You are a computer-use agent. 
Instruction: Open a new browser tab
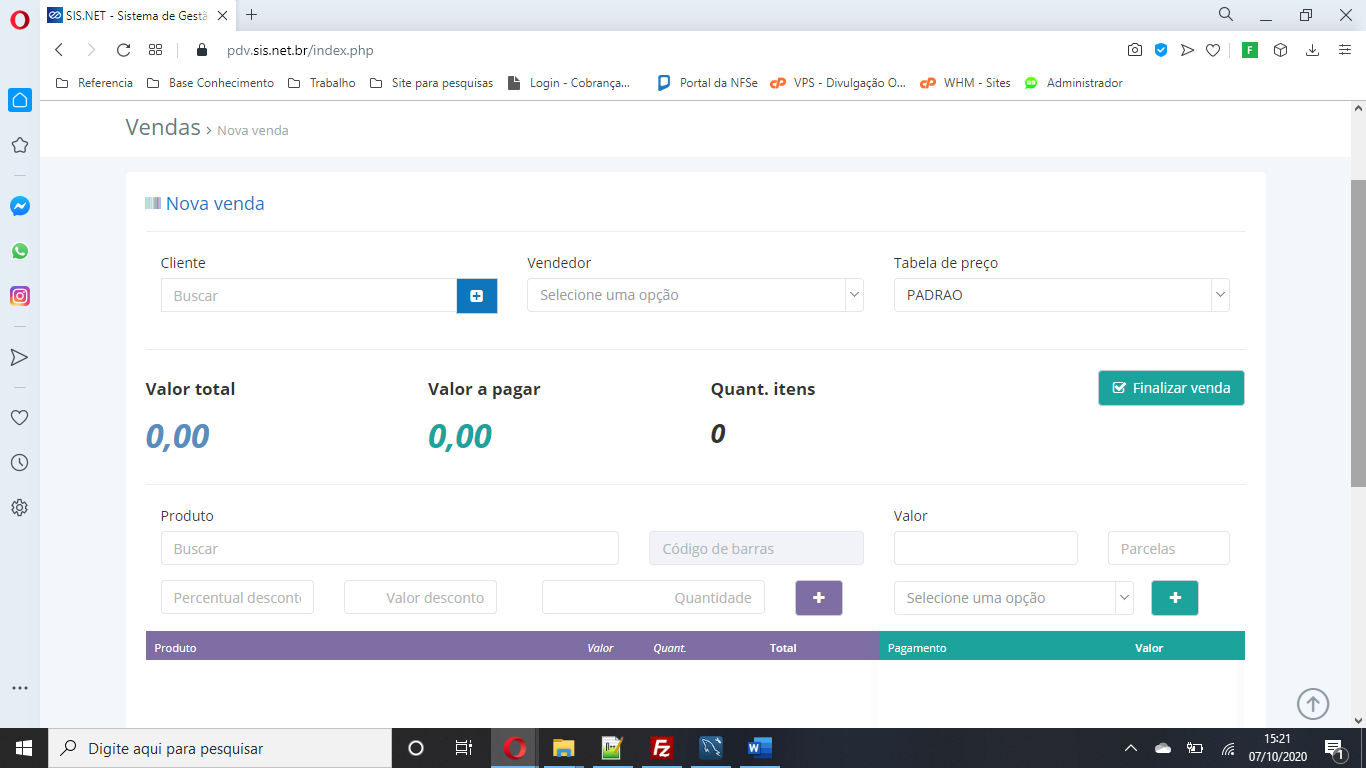tap(251, 14)
